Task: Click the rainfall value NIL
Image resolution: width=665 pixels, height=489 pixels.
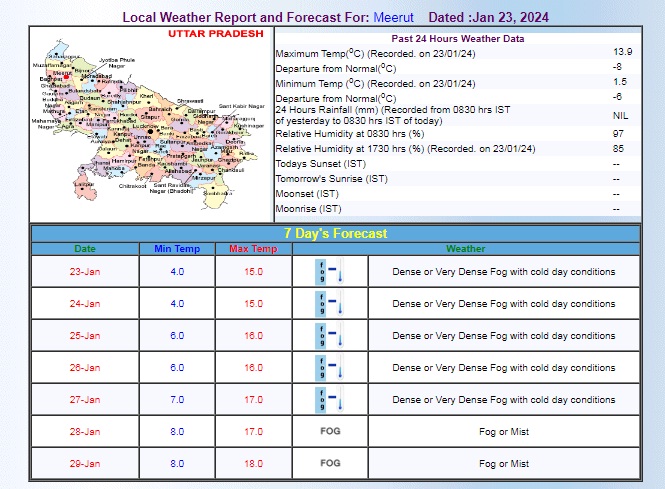Action: (x=620, y=116)
